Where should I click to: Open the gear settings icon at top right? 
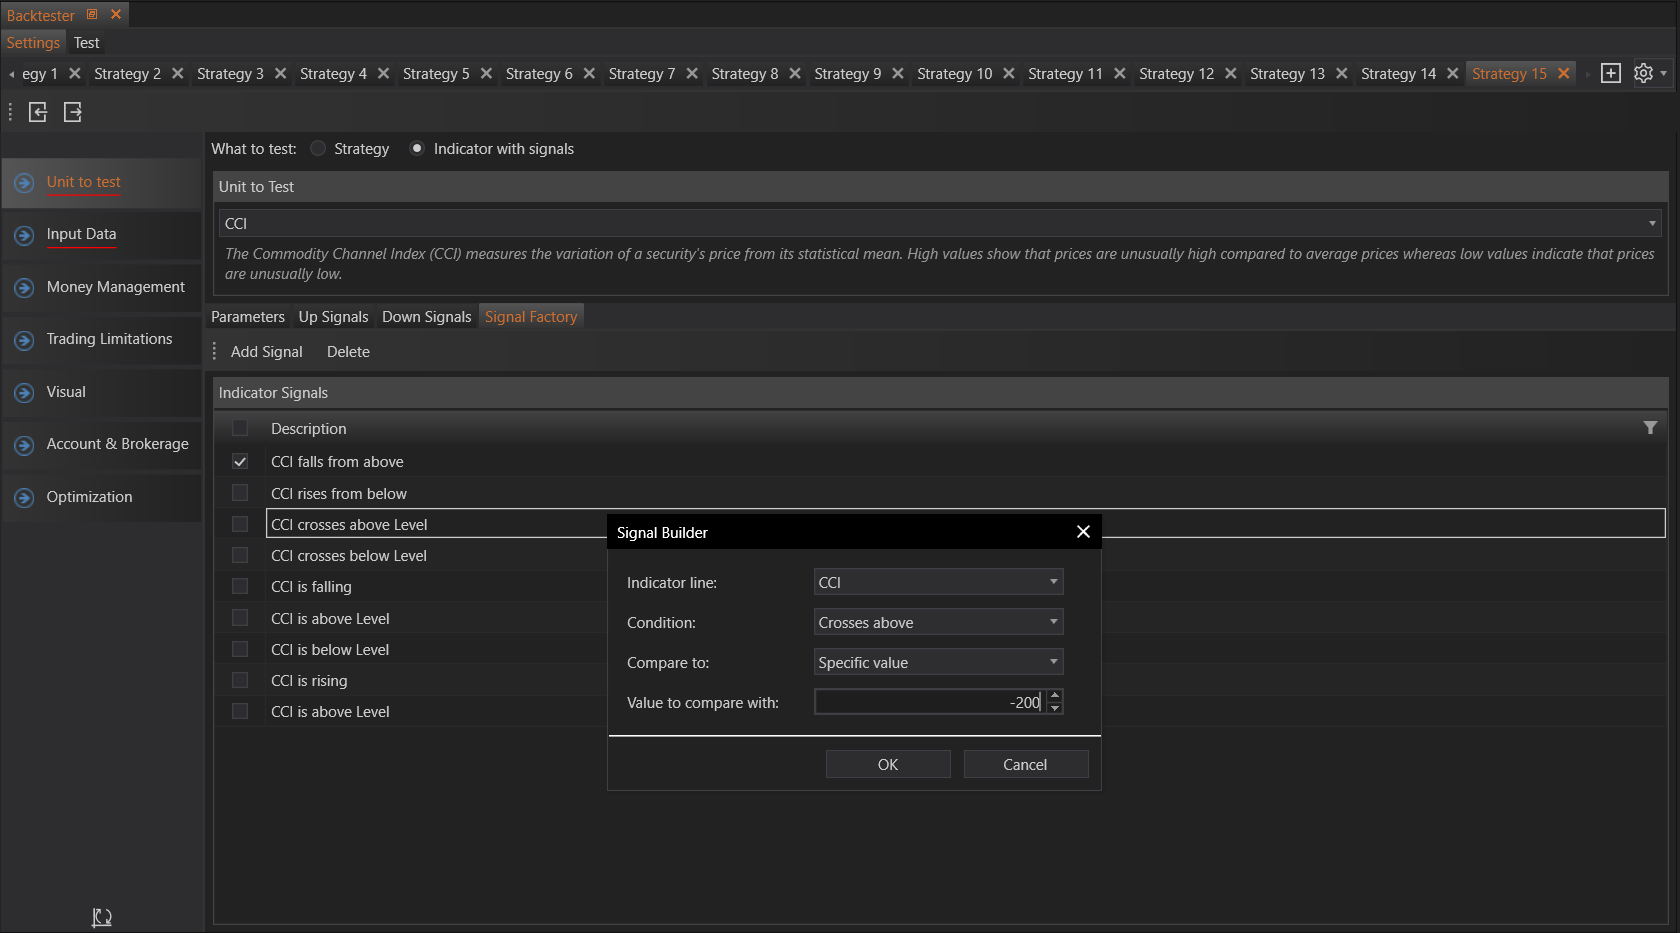click(1643, 73)
